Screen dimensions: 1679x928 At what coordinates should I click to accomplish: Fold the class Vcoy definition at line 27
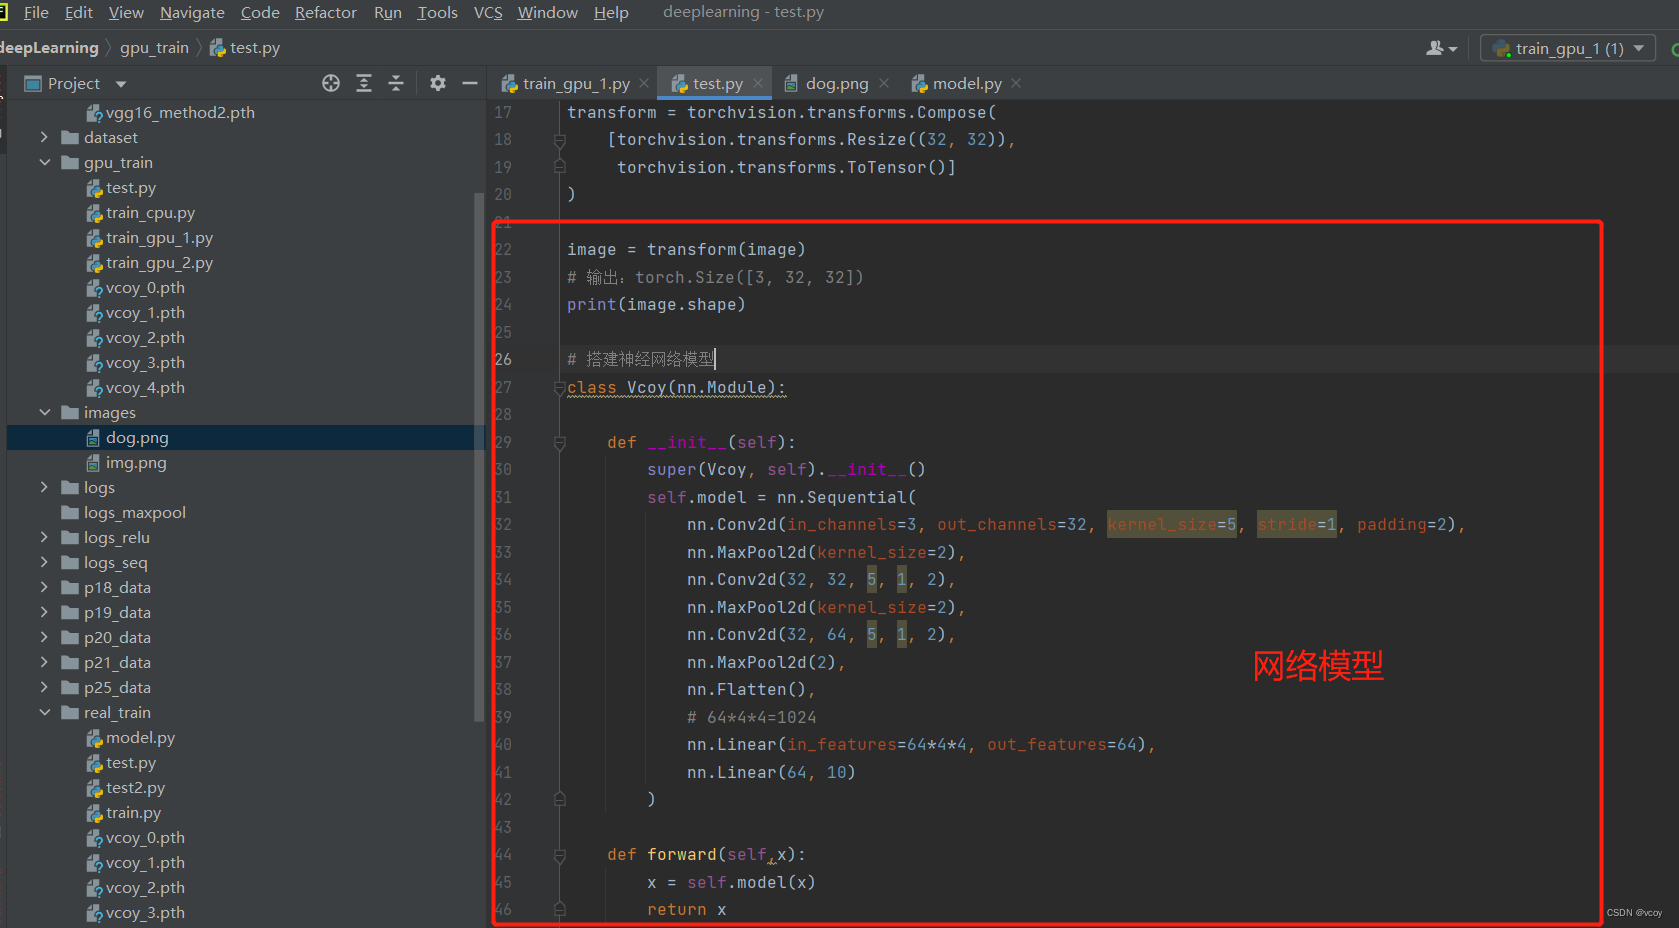tap(560, 388)
